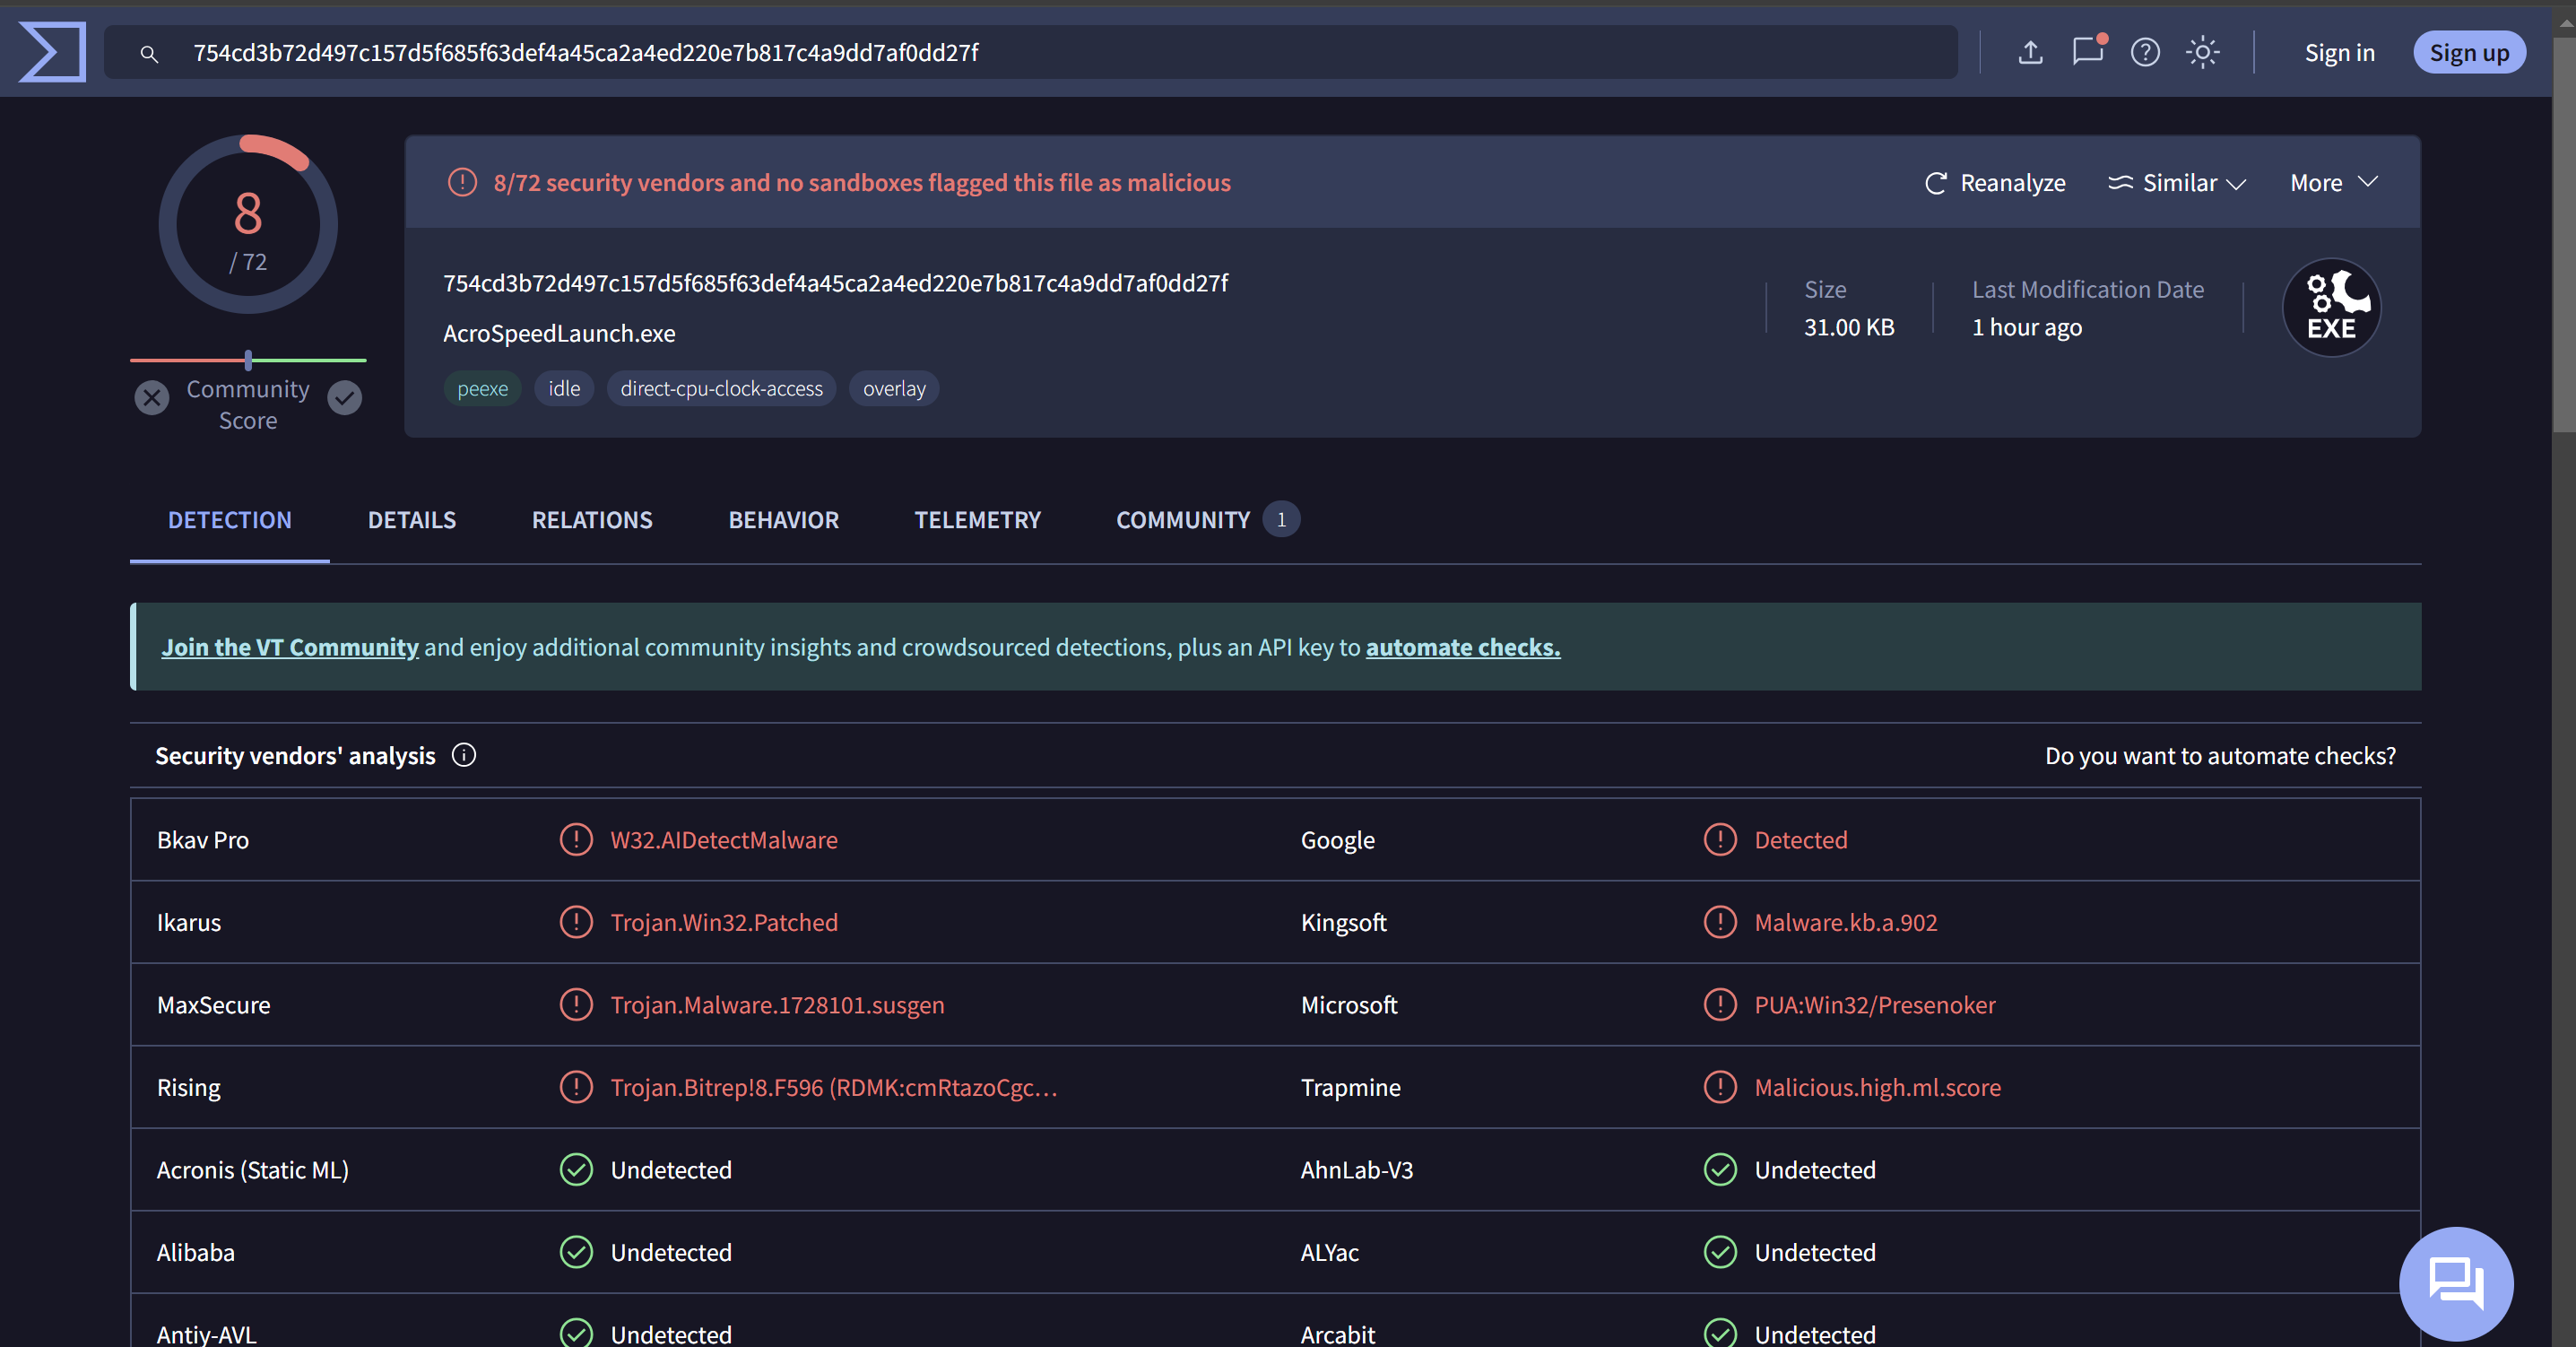
Task: Click the green check in AhnLab-V3 row
Action: (x=1720, y=1170)
